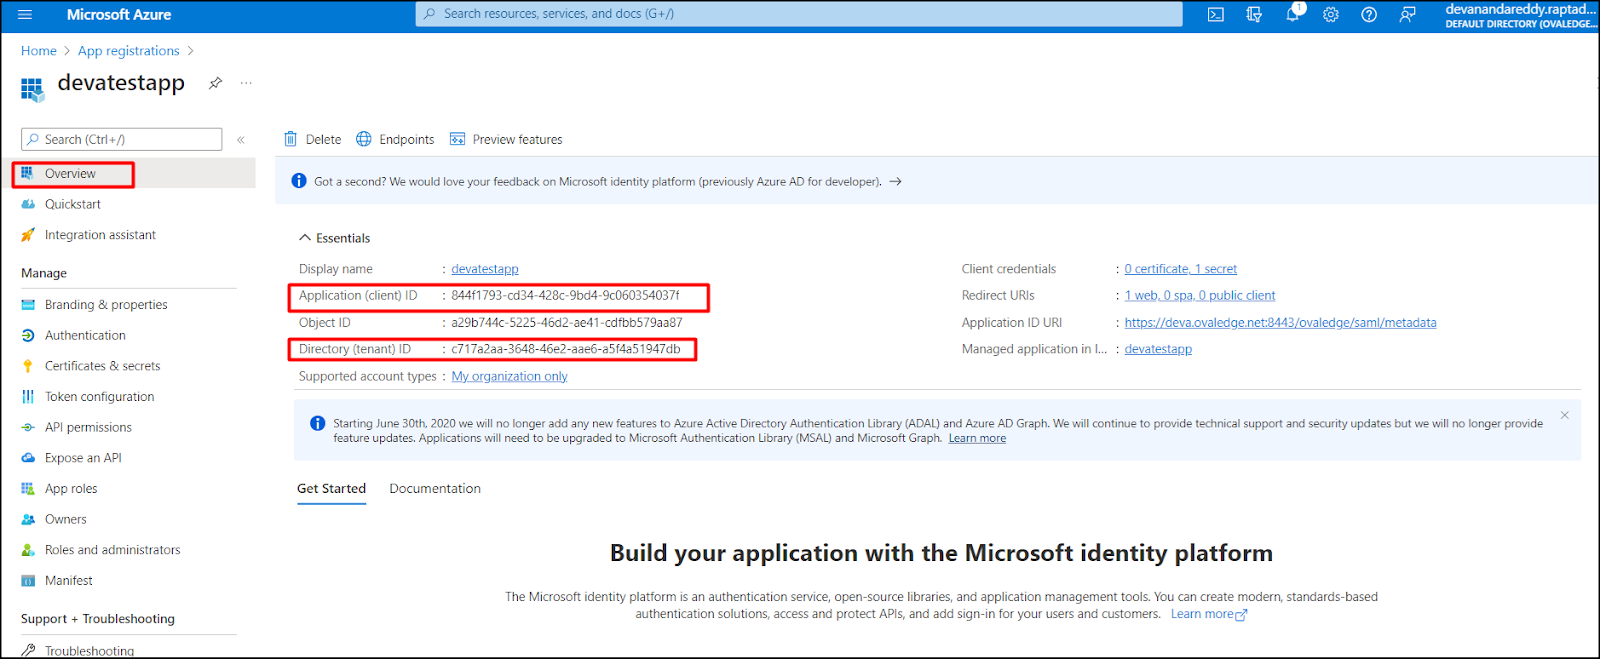
Task: Open the redirect URIs link
Action: (1200, 296)
